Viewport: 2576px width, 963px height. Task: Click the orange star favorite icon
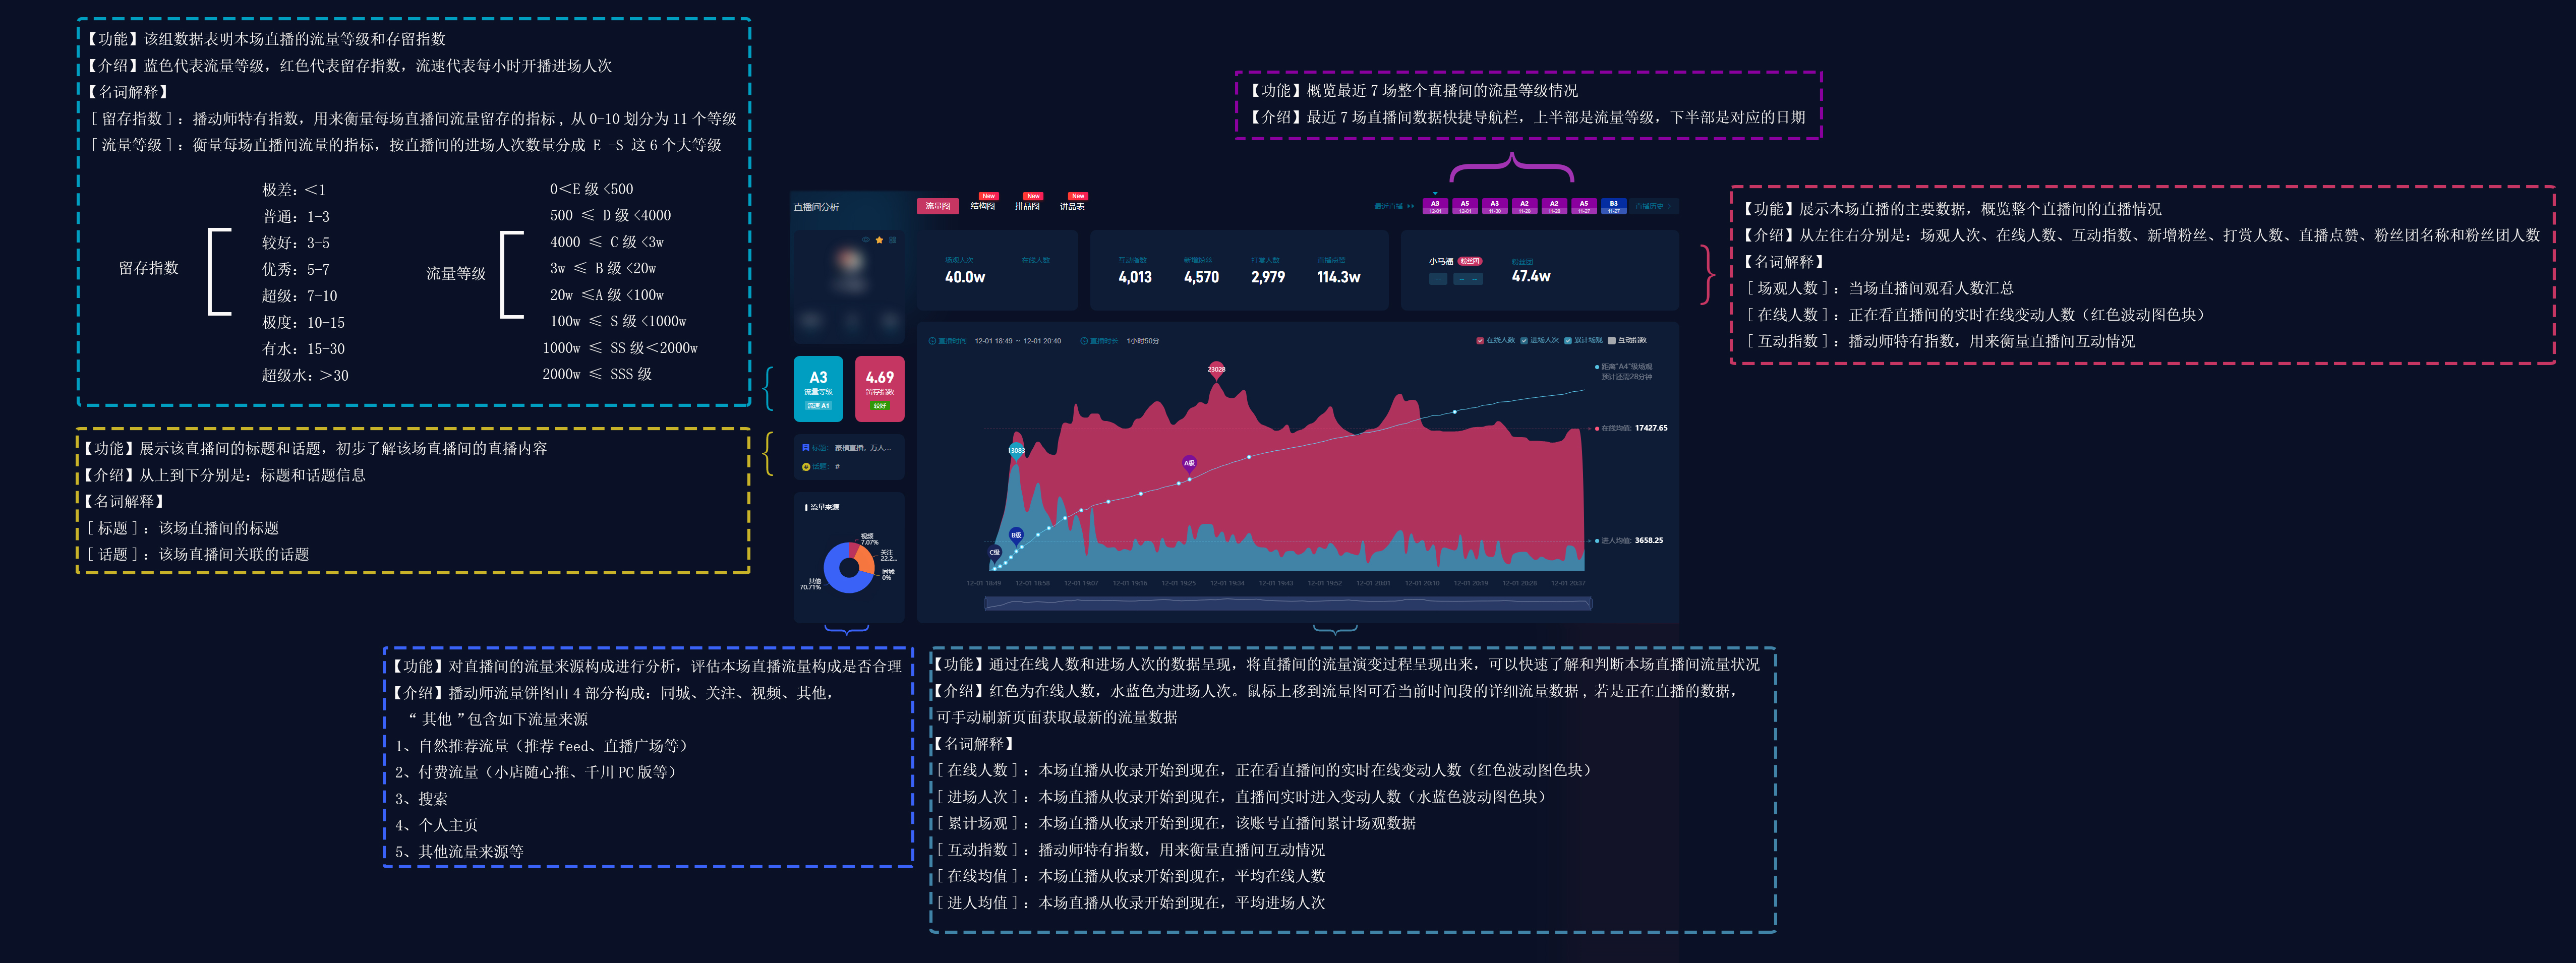tap(879, 240)
